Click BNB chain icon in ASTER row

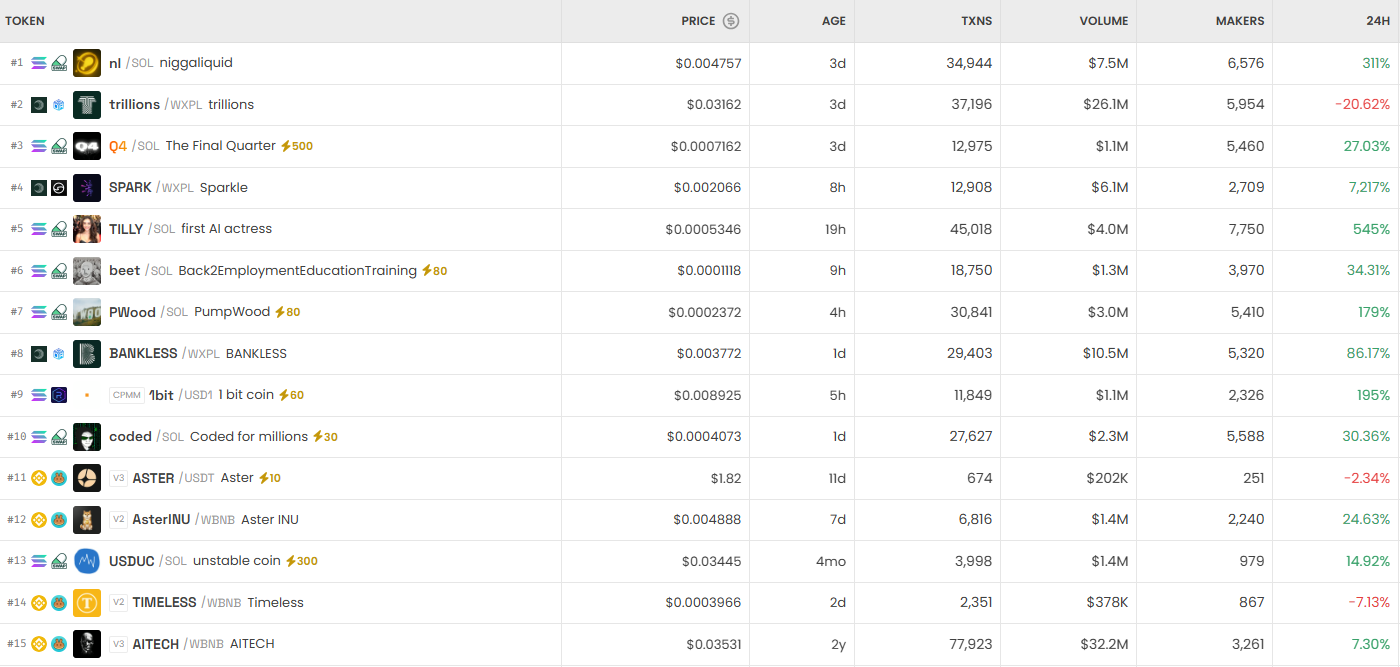39,478
